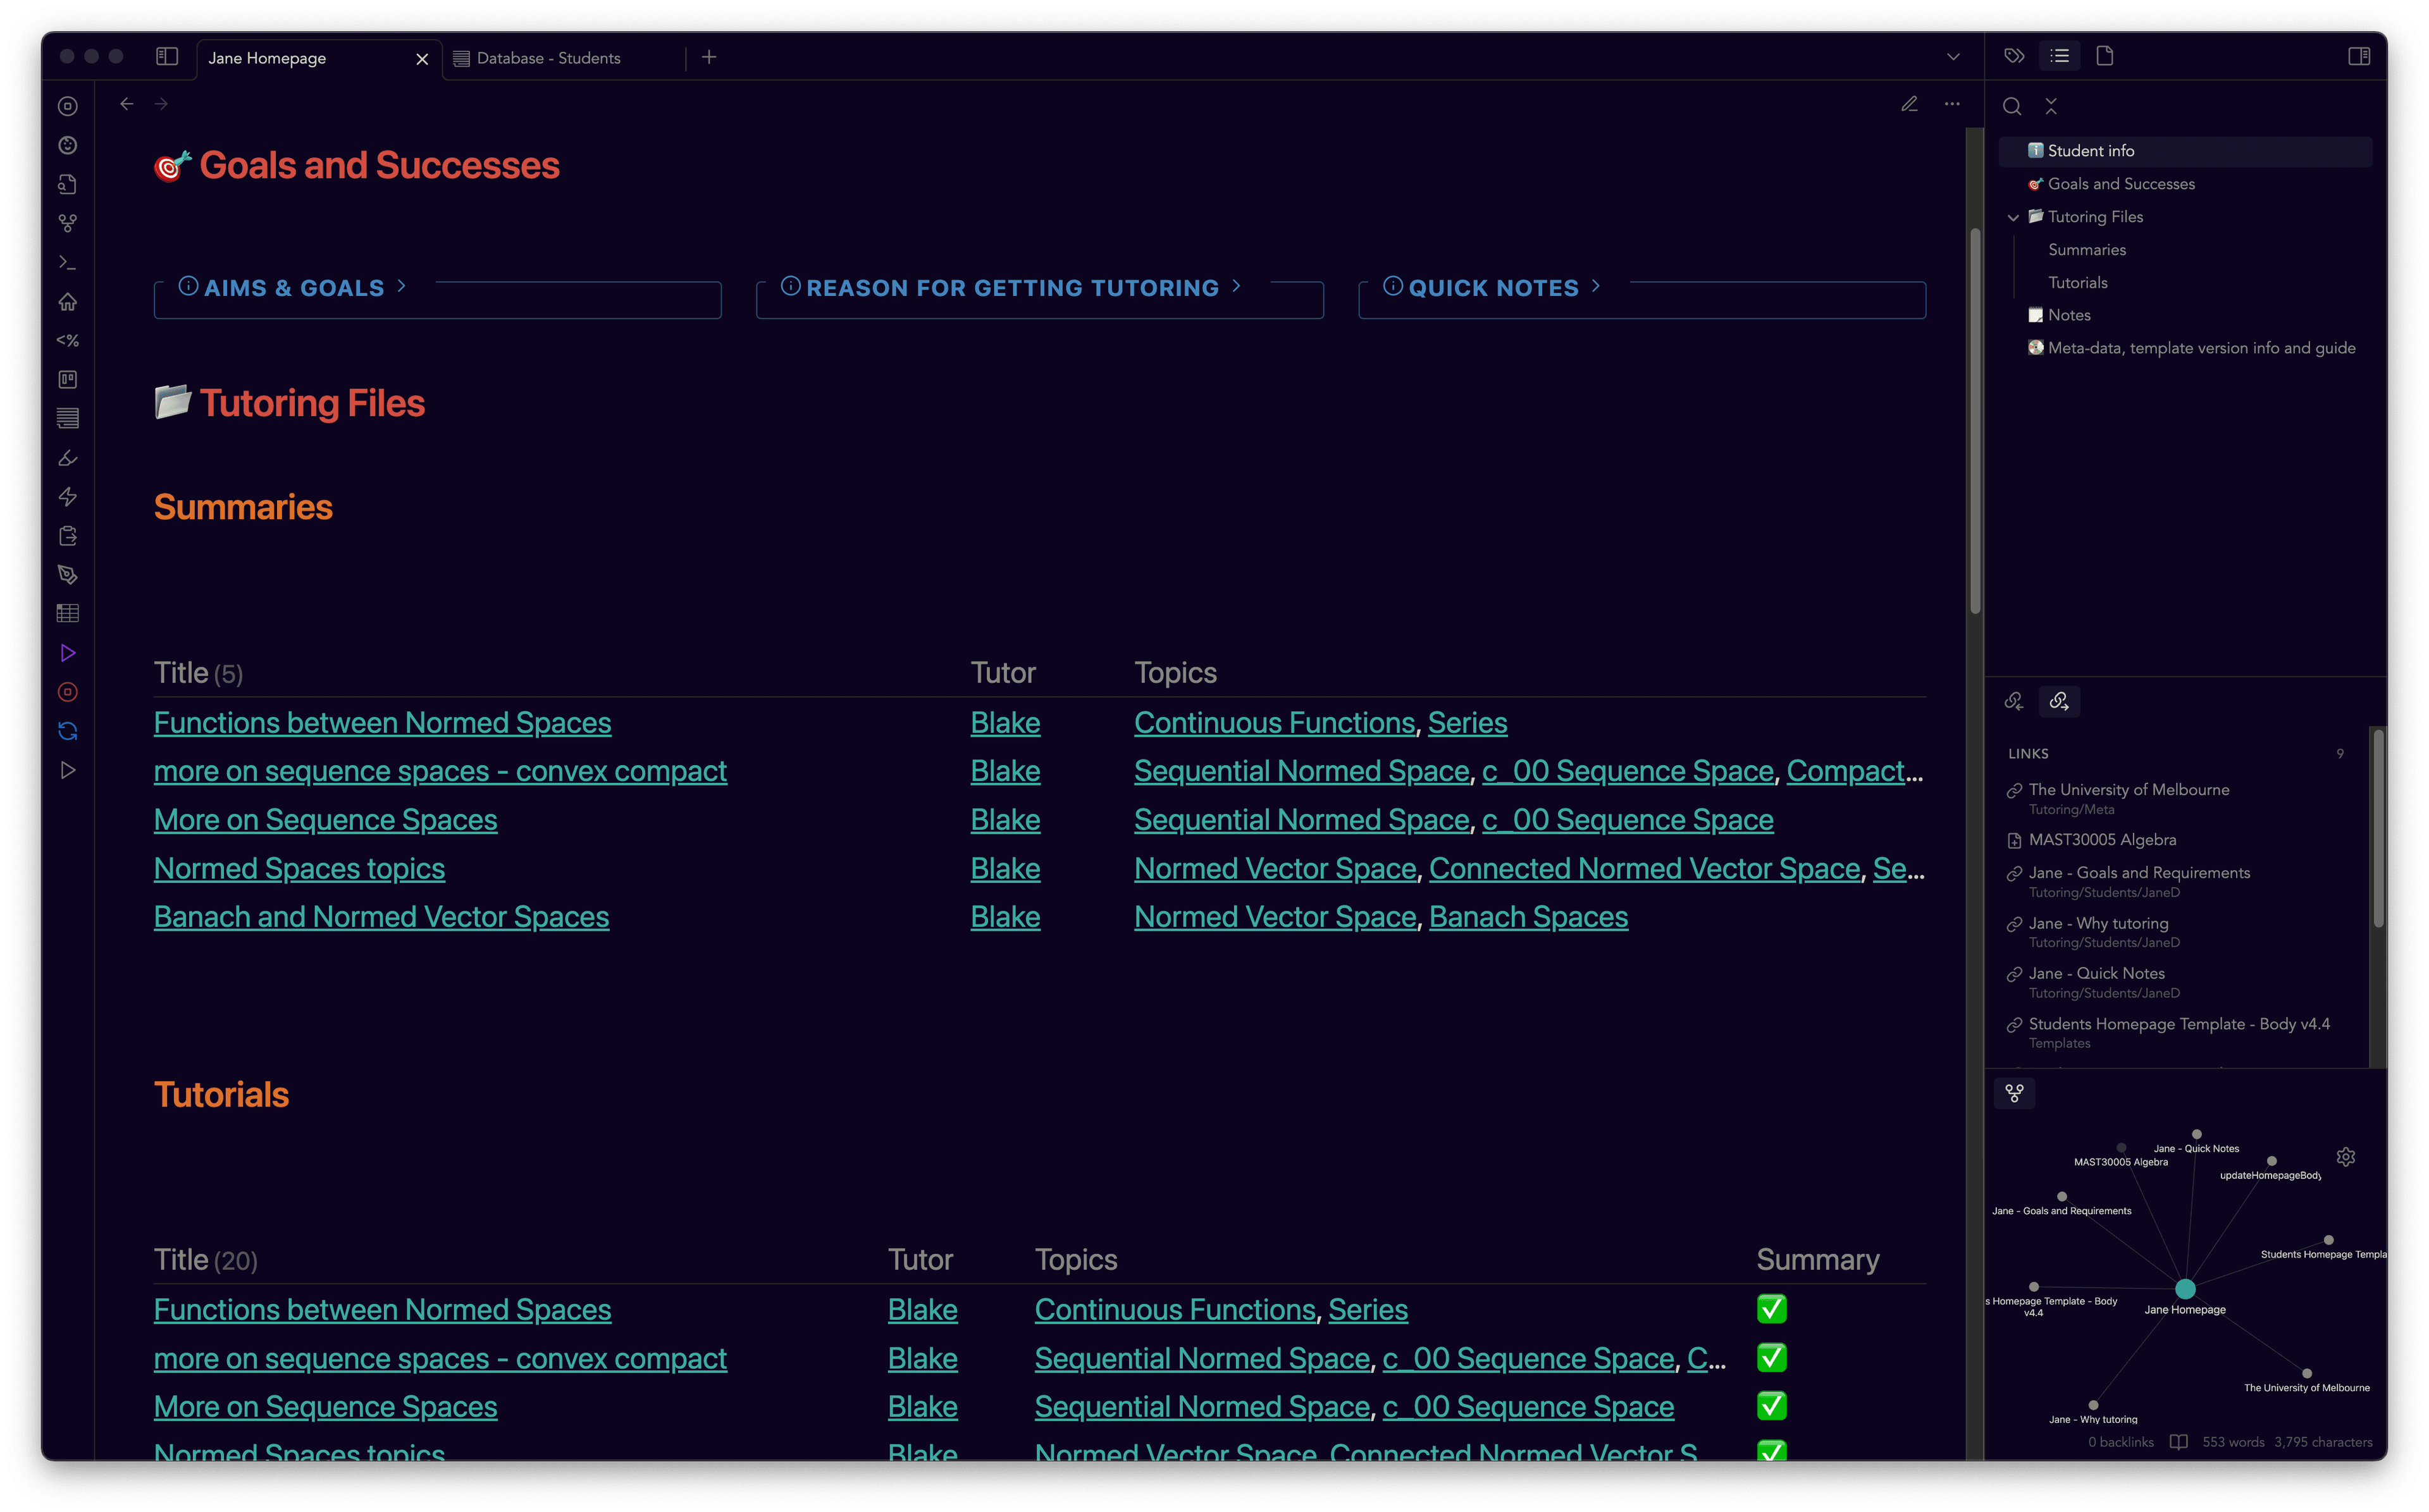Open graph settings gear in local graph

[2346, 1157]
